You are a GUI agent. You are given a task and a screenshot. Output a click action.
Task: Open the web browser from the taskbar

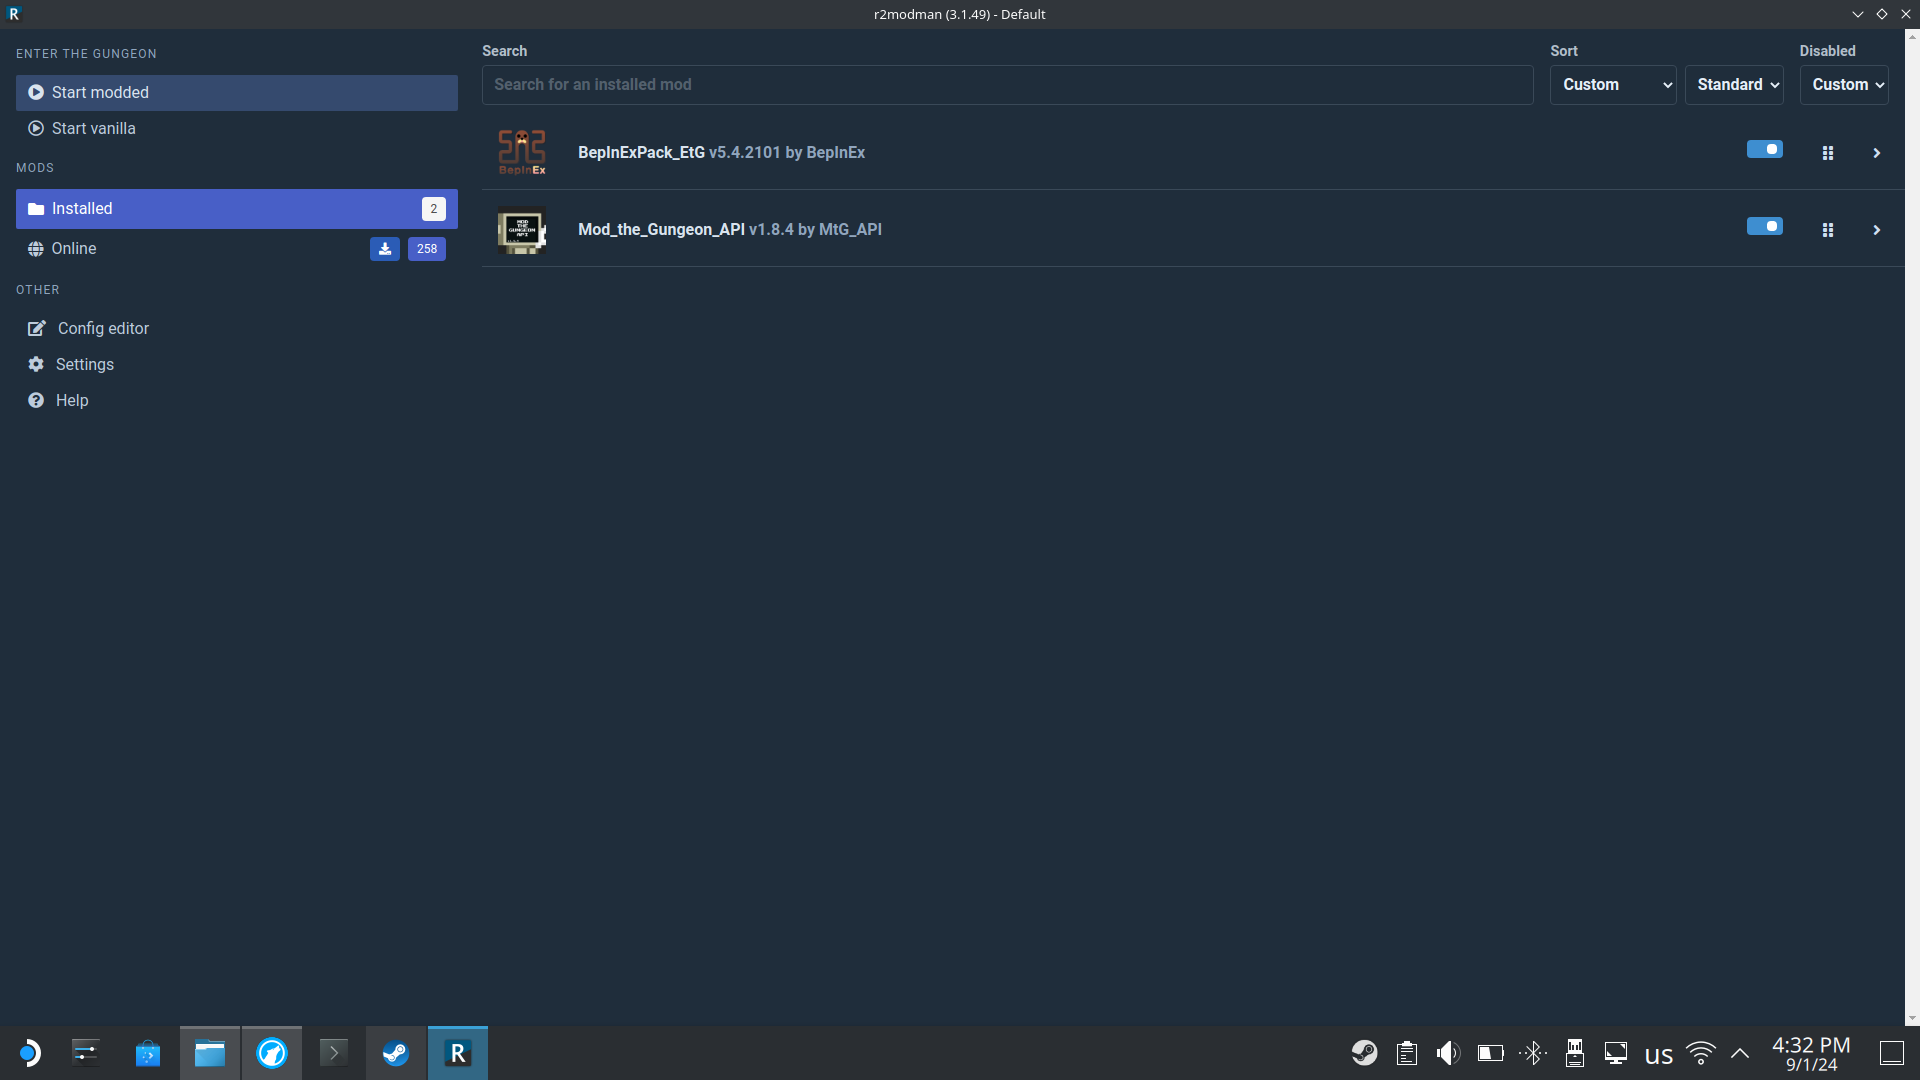272,1053
